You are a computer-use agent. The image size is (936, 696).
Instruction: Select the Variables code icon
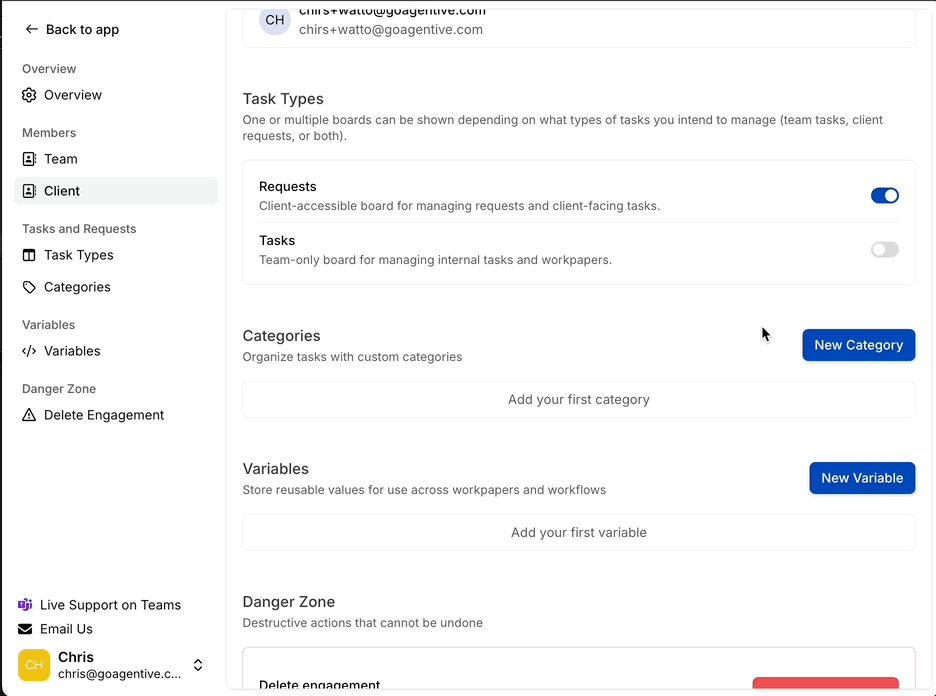[29, 351]
